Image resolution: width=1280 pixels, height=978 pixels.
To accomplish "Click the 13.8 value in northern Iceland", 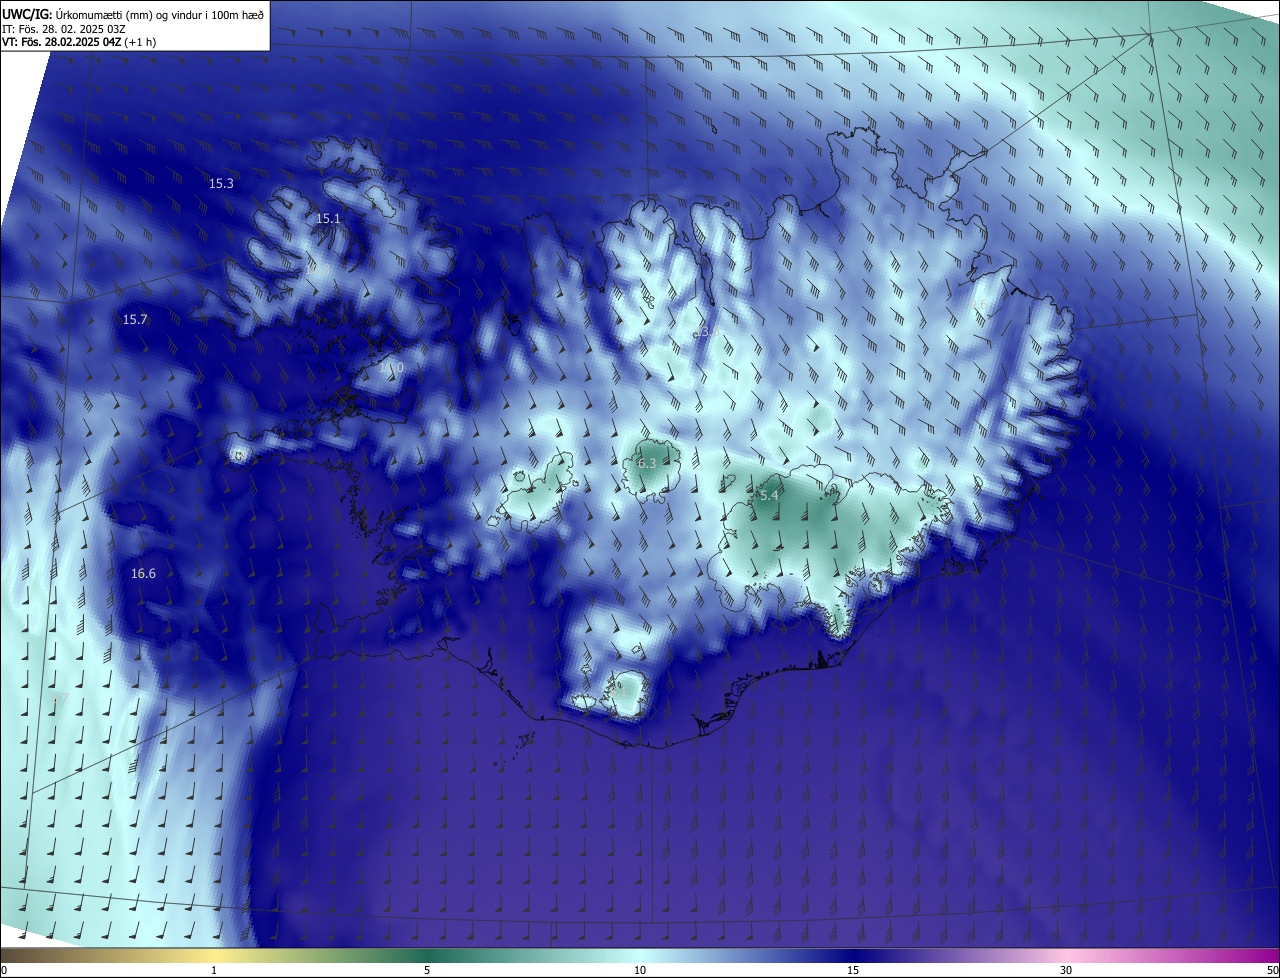I will click(708, 331).
